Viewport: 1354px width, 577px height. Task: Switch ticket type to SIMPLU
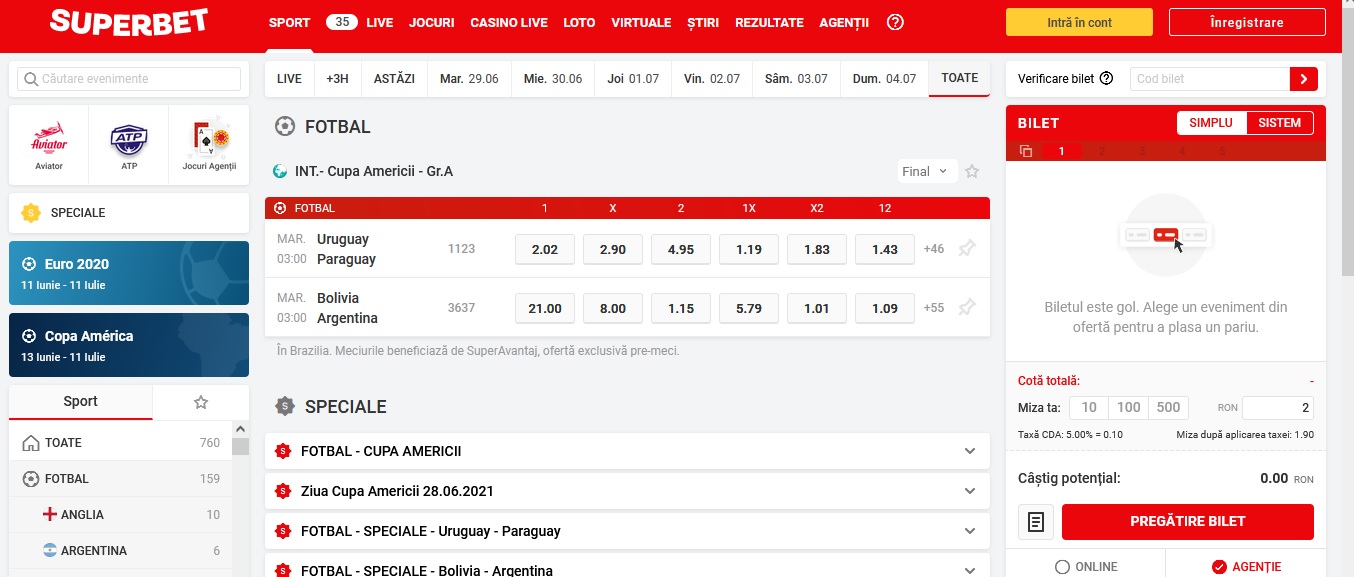[1212, 123]
